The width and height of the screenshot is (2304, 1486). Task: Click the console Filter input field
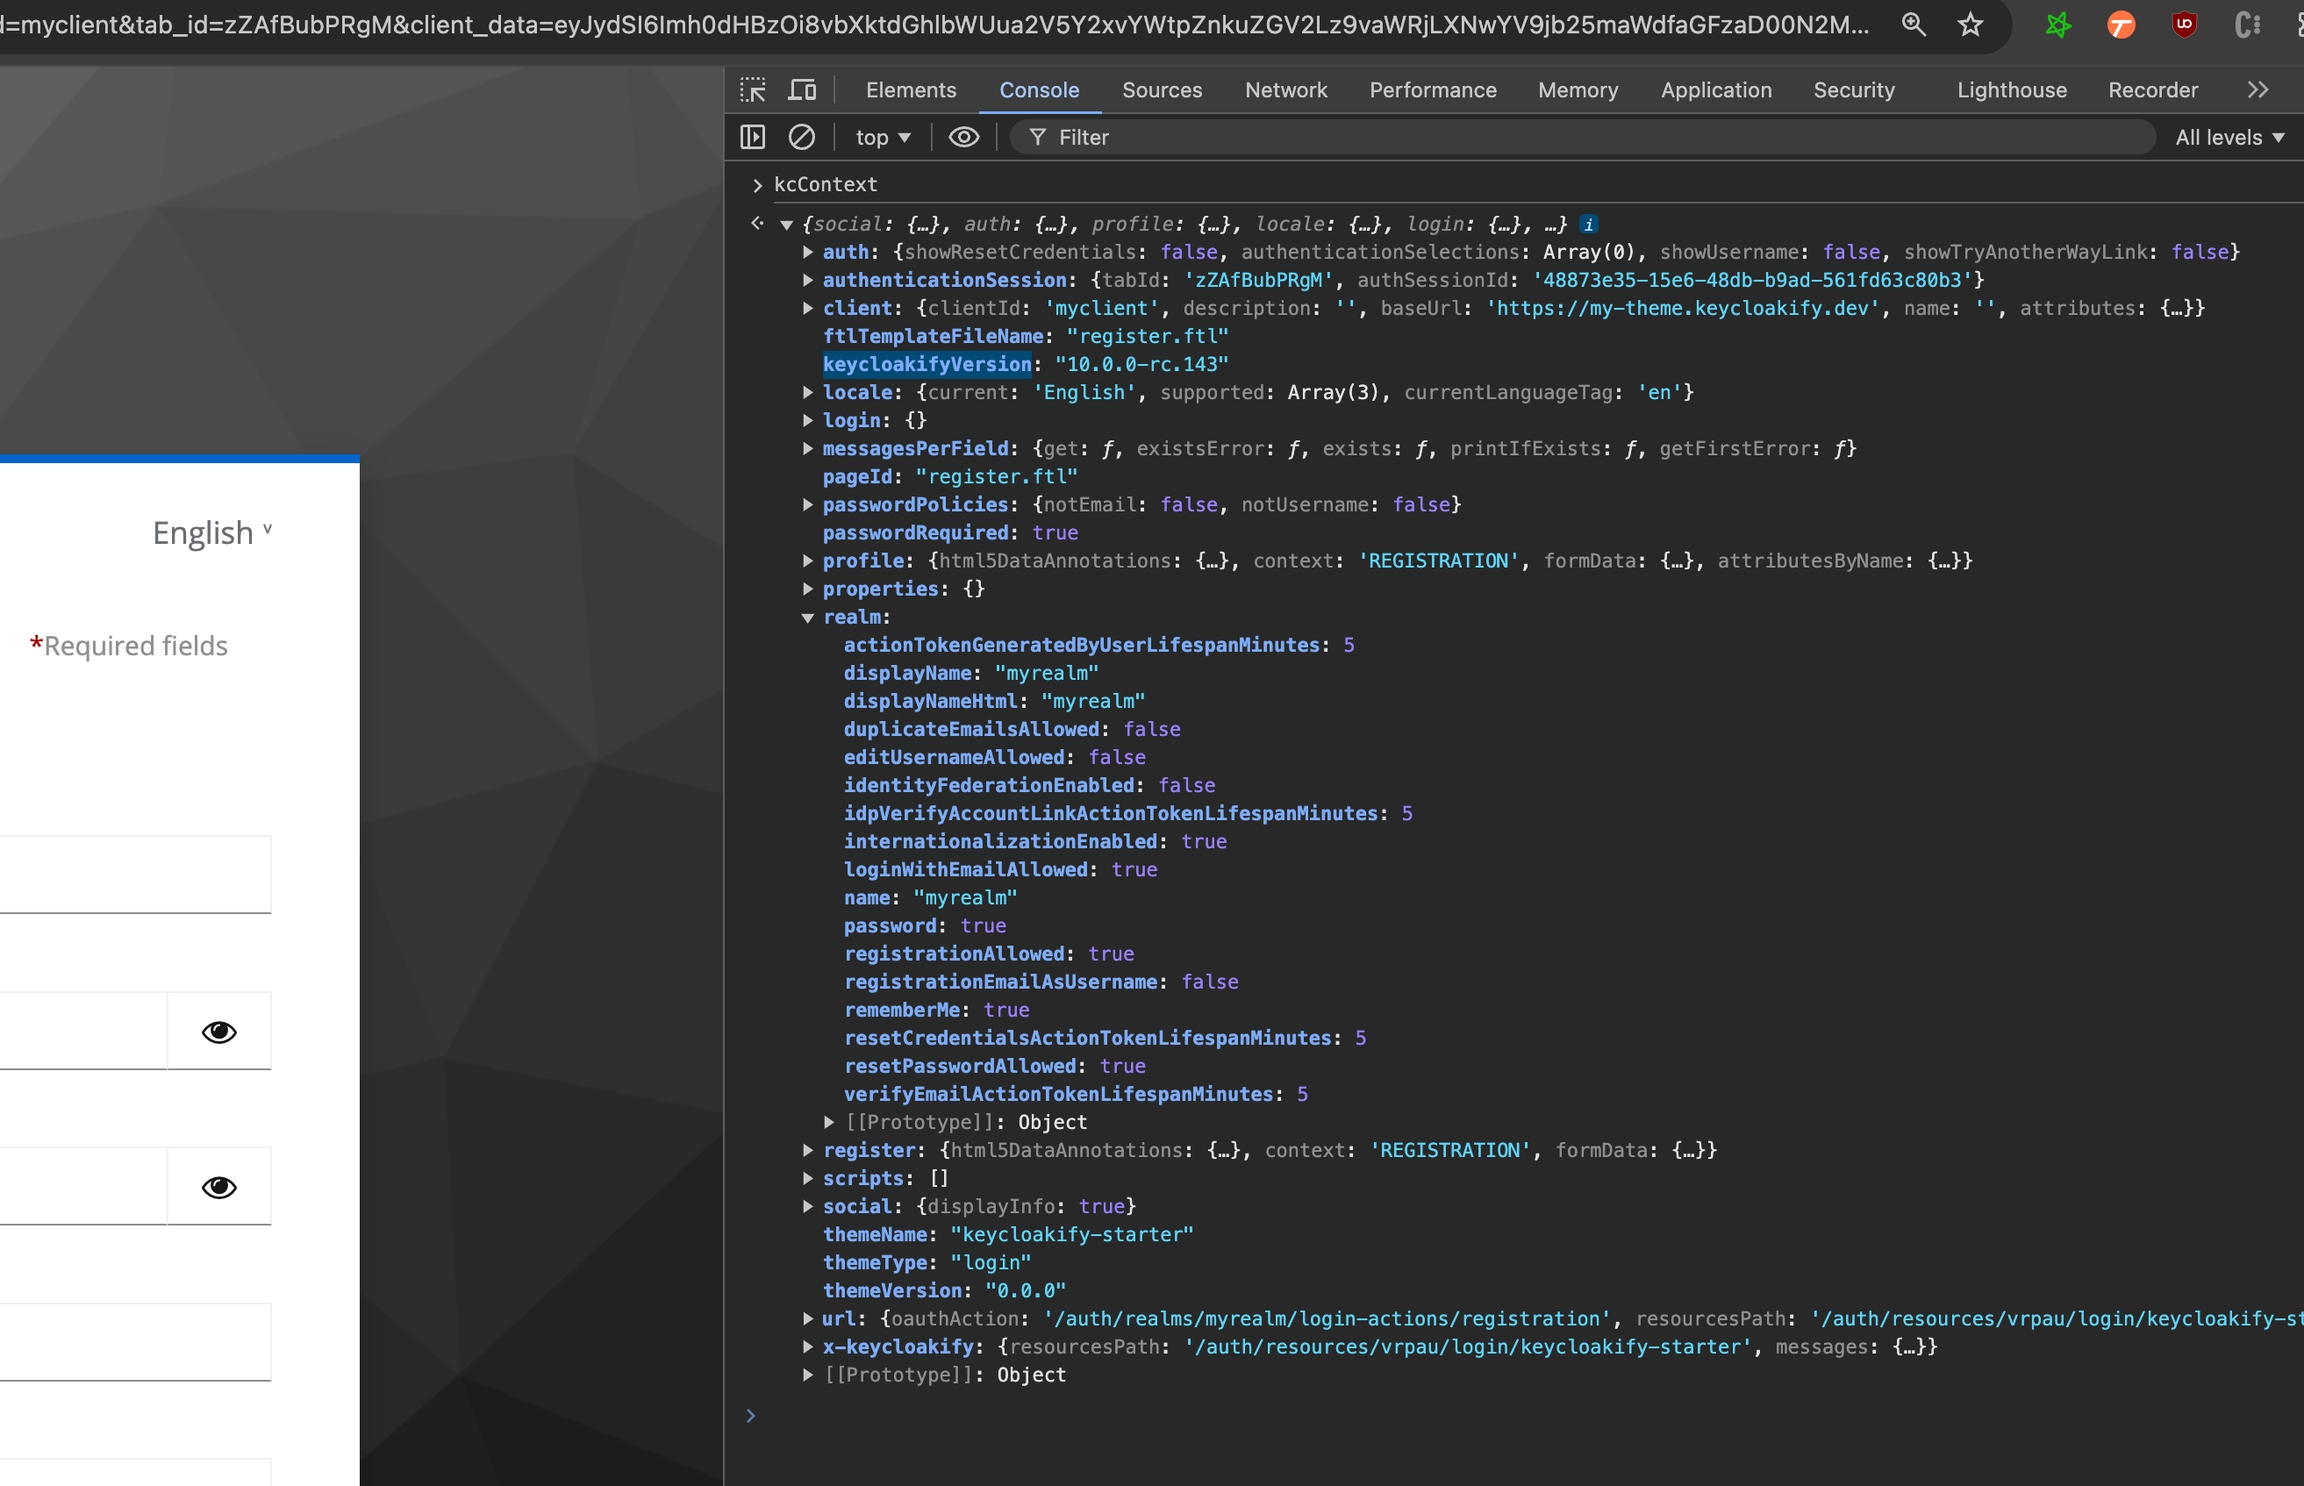click(1580, 137)
